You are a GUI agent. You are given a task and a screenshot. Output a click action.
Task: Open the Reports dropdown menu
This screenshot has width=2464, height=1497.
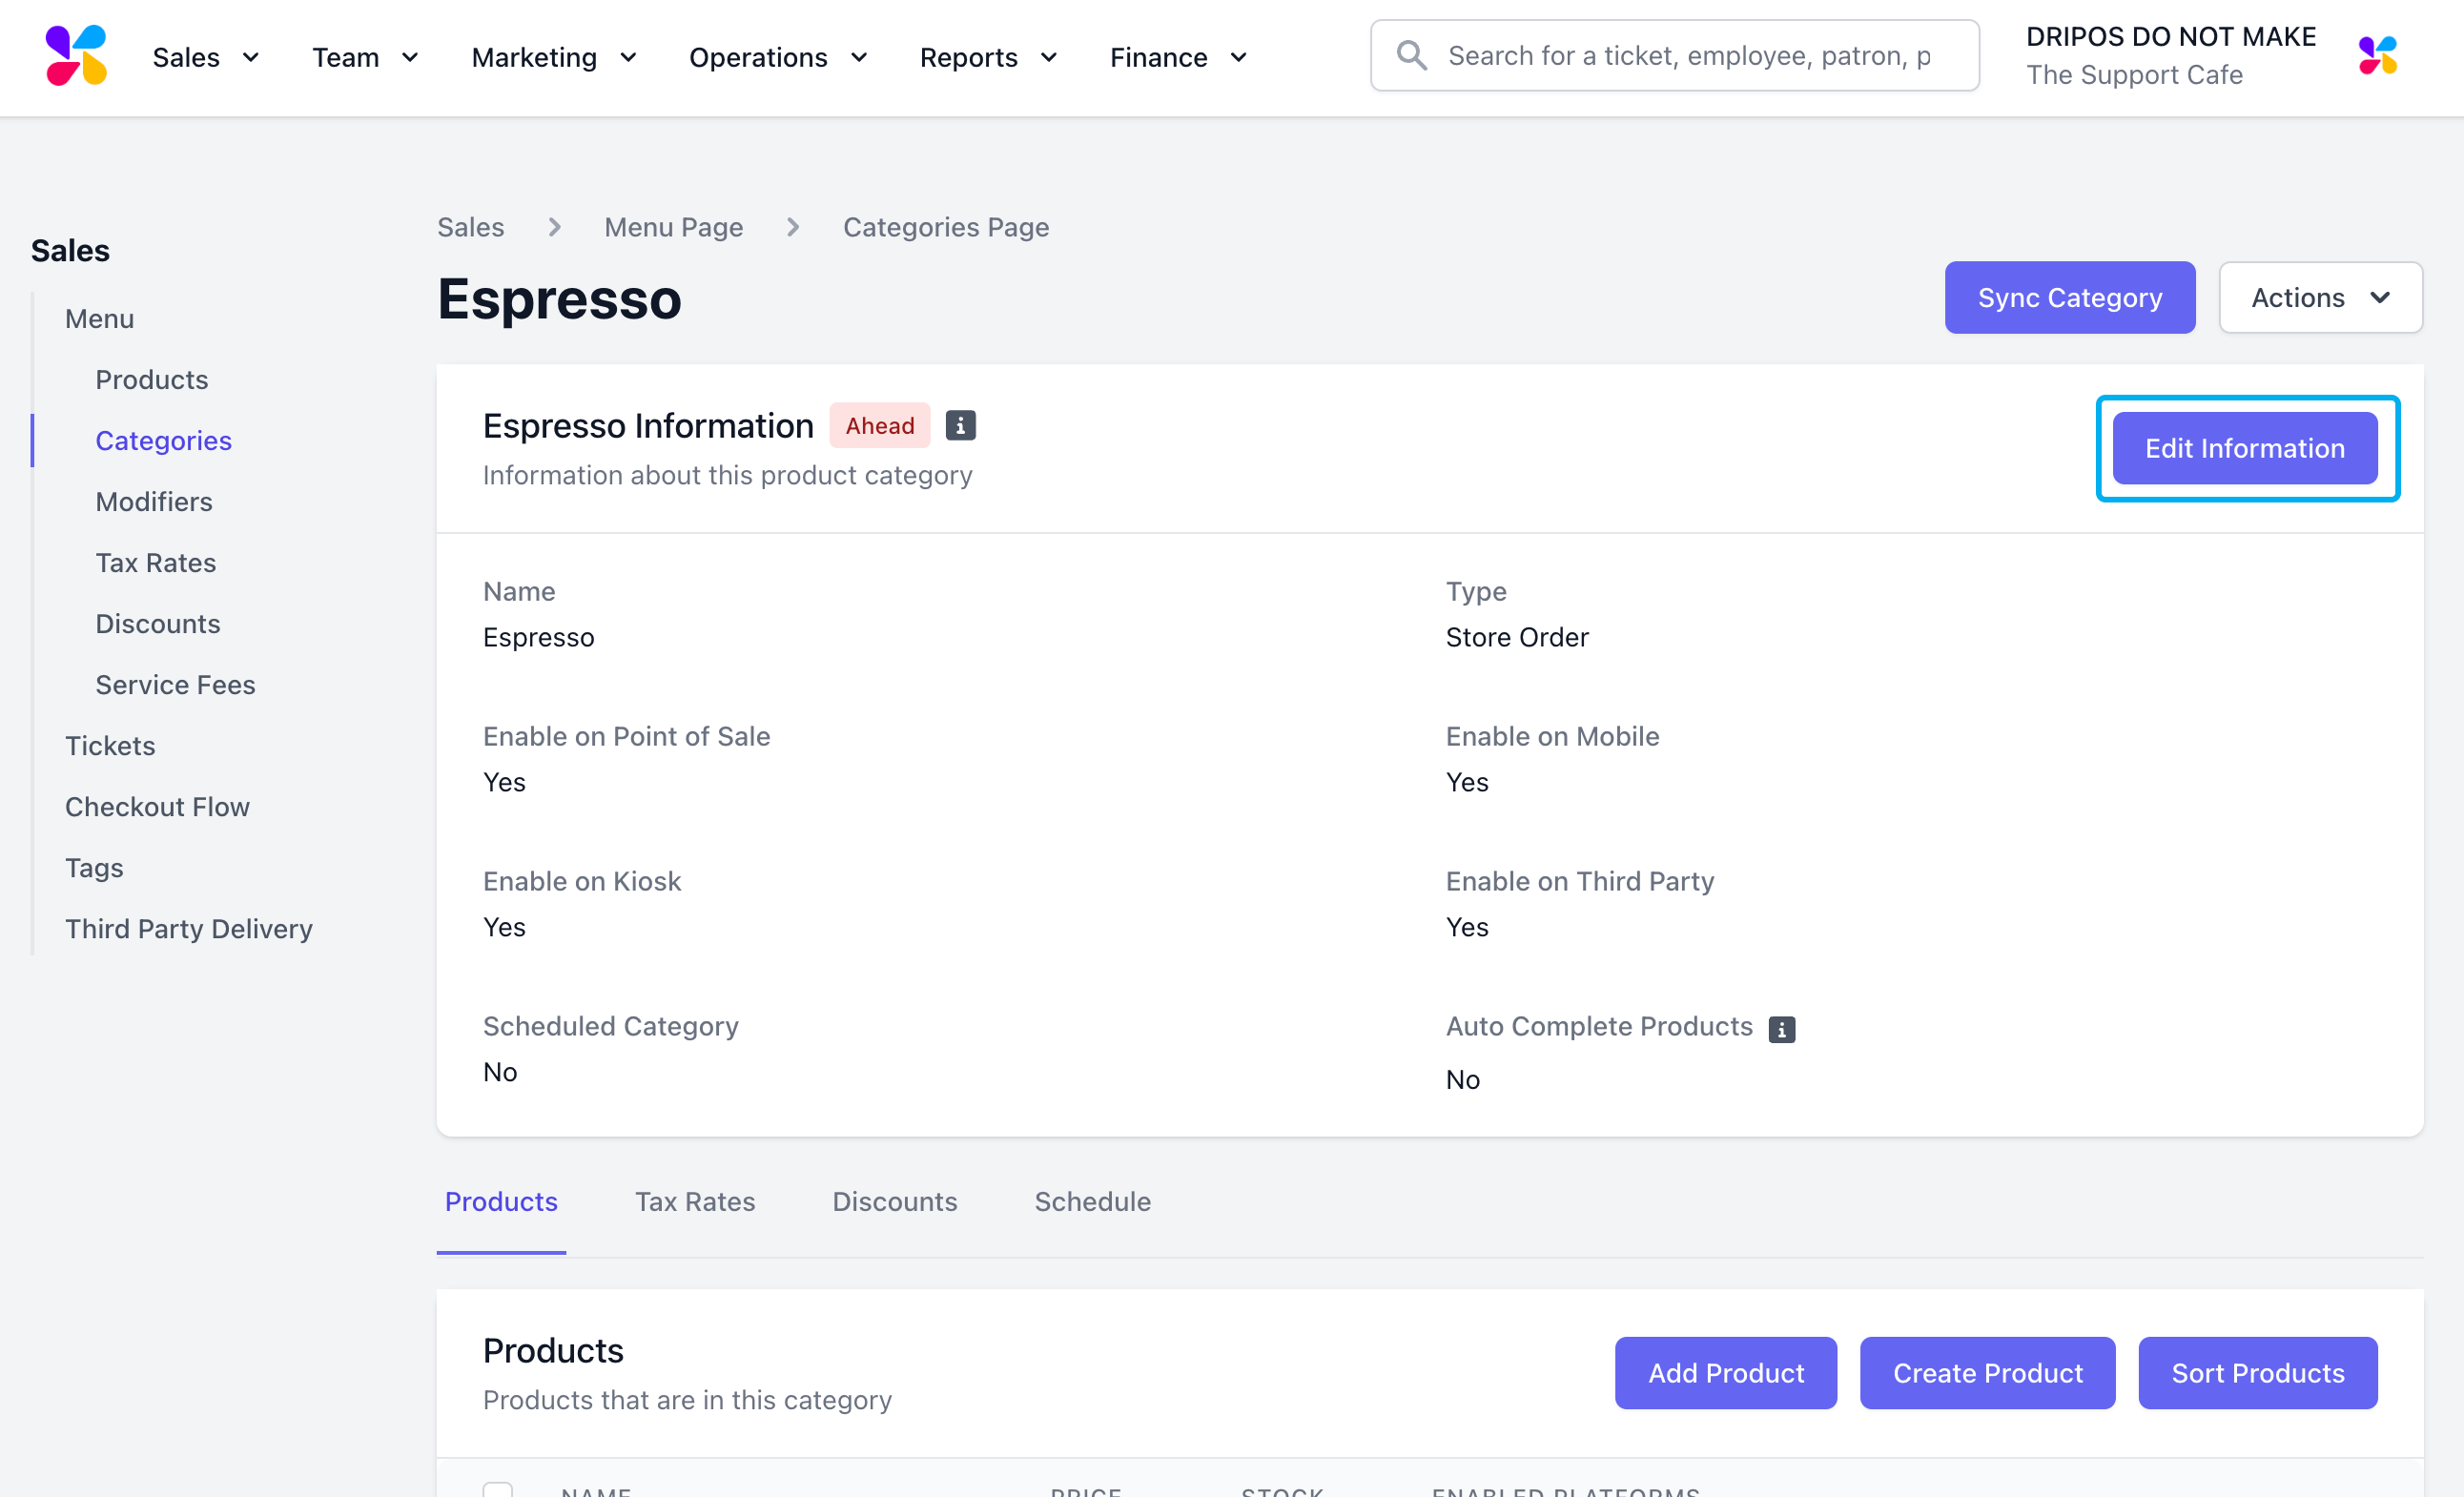pyautogui.click(x=987, y=58)
